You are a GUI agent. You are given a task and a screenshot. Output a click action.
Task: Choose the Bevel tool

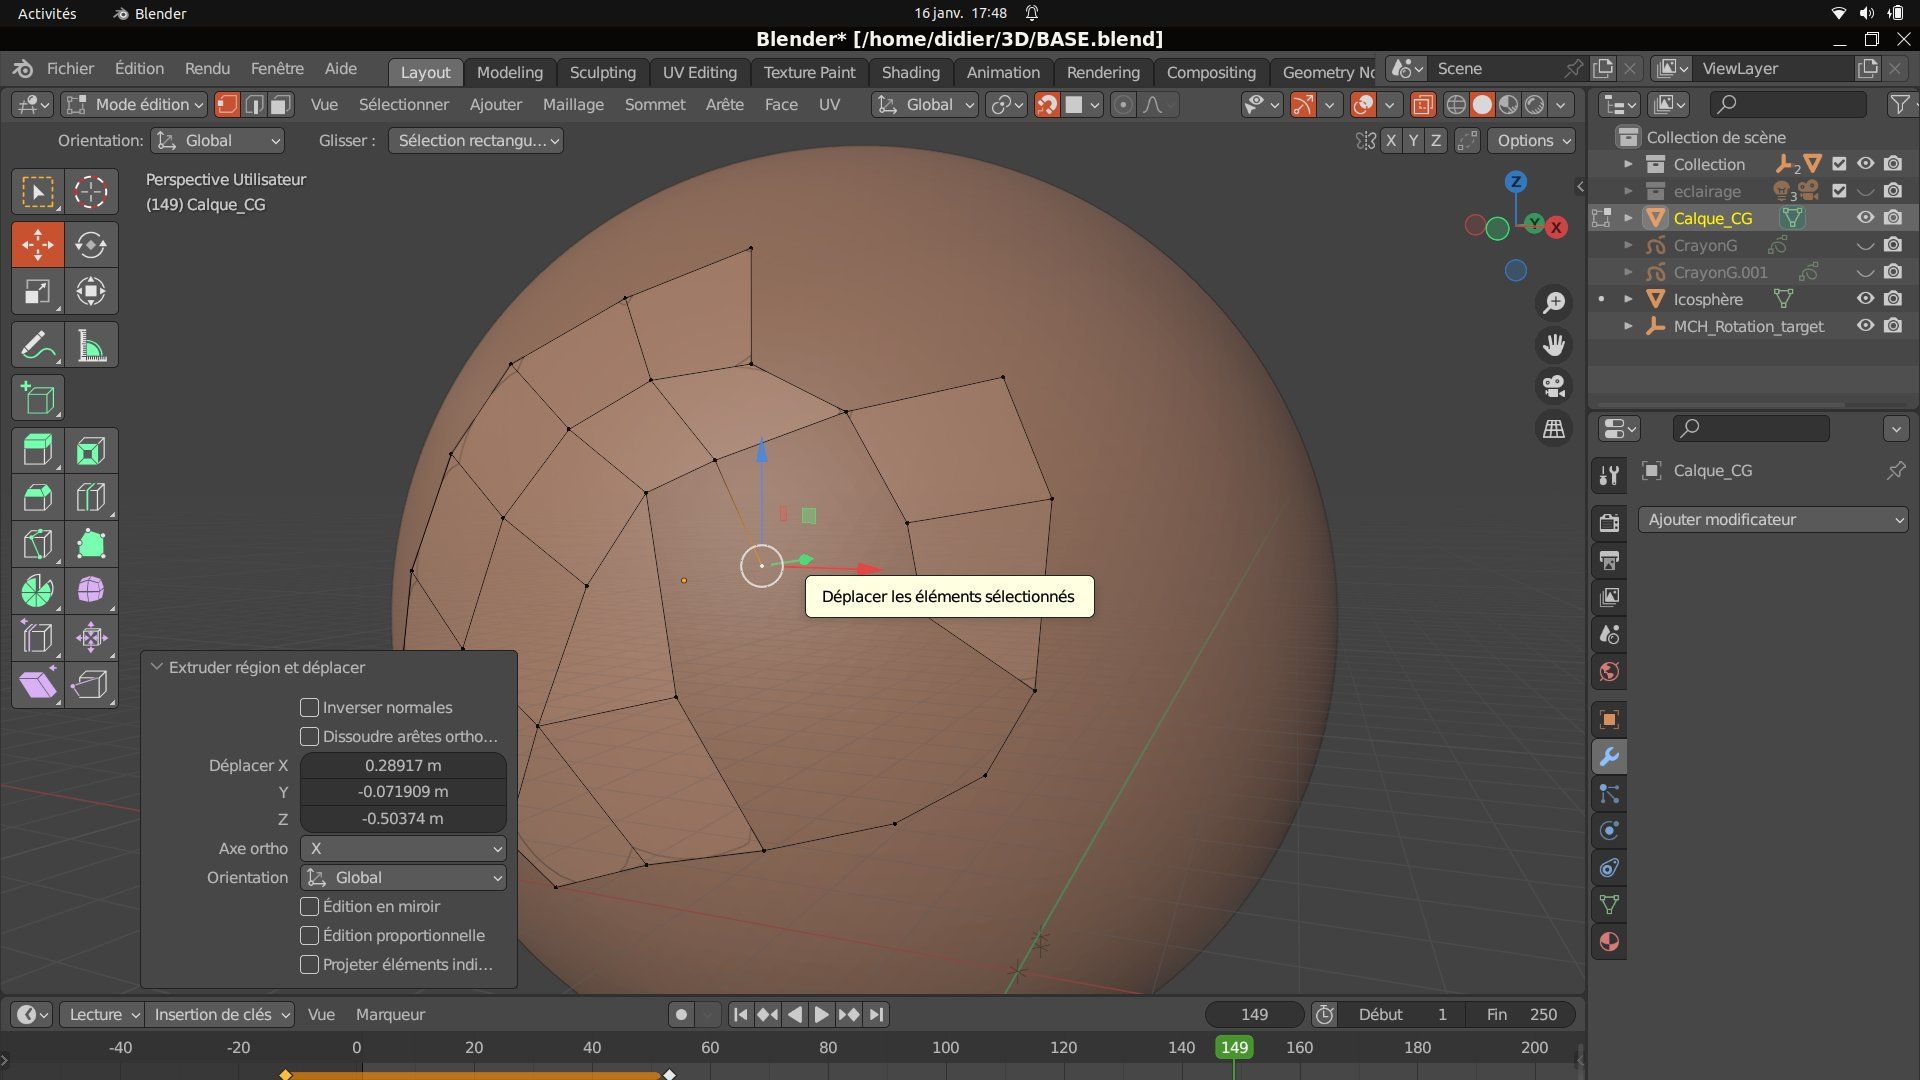[38, 497]
